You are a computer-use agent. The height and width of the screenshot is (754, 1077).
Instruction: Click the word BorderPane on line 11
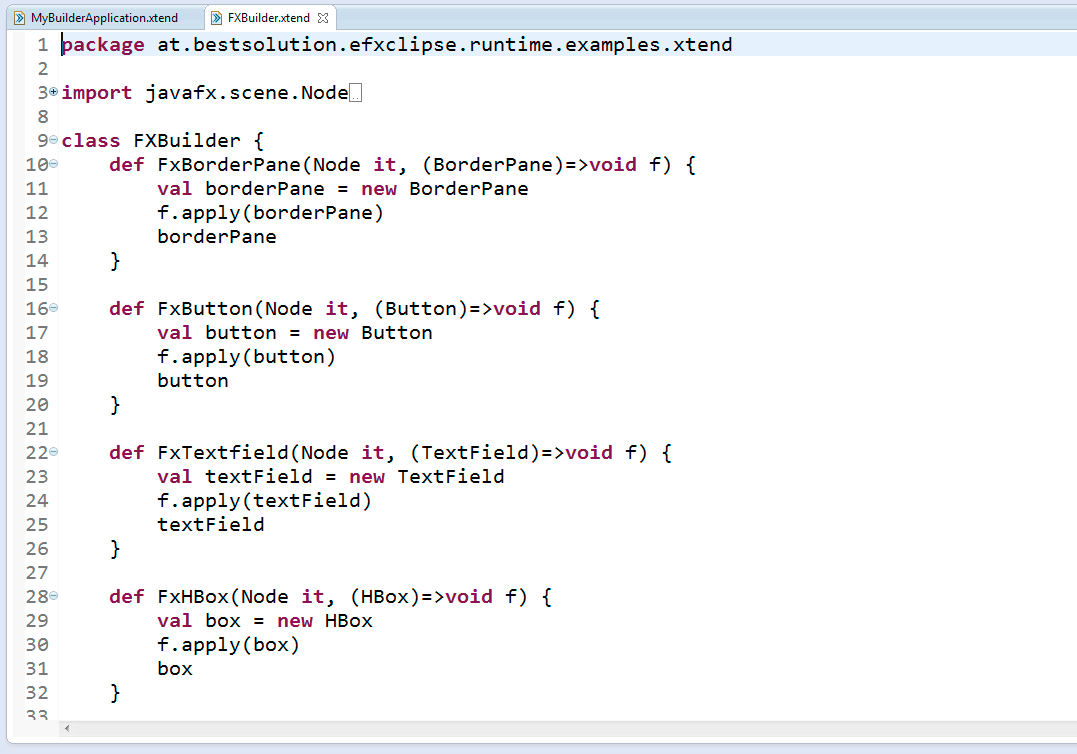468,189
